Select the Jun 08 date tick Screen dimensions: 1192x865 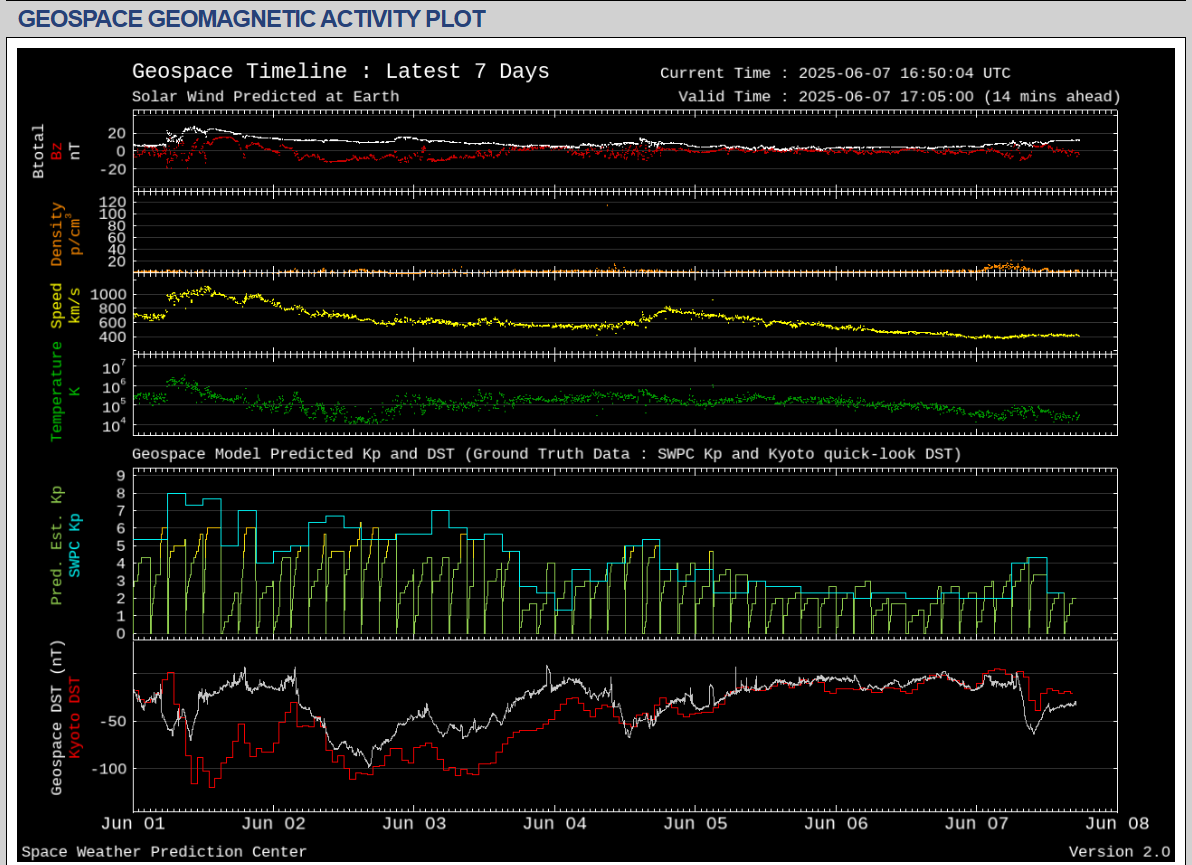[x=1117, y=824]
